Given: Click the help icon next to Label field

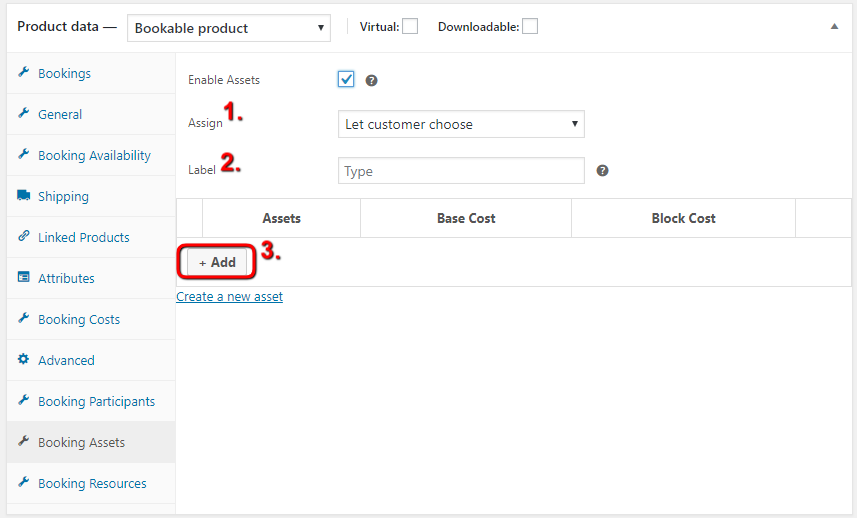Looking at the screenshot, I should (602, 170).
